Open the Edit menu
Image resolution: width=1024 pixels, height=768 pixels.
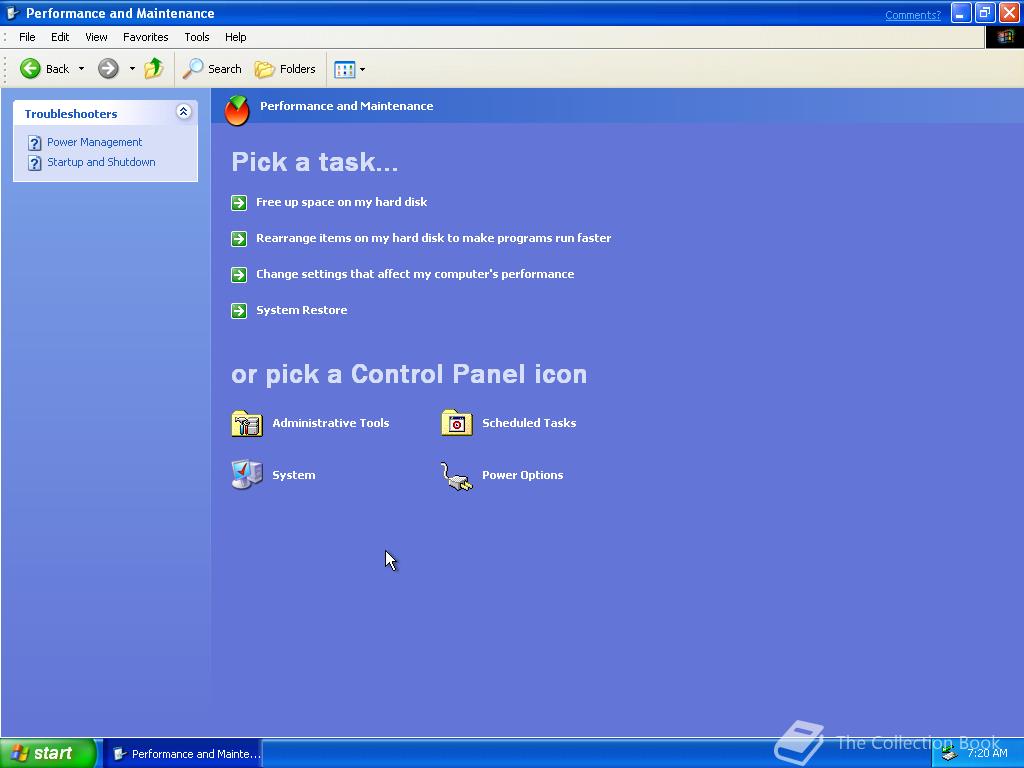pyautogui.click(x=60, y=37)
